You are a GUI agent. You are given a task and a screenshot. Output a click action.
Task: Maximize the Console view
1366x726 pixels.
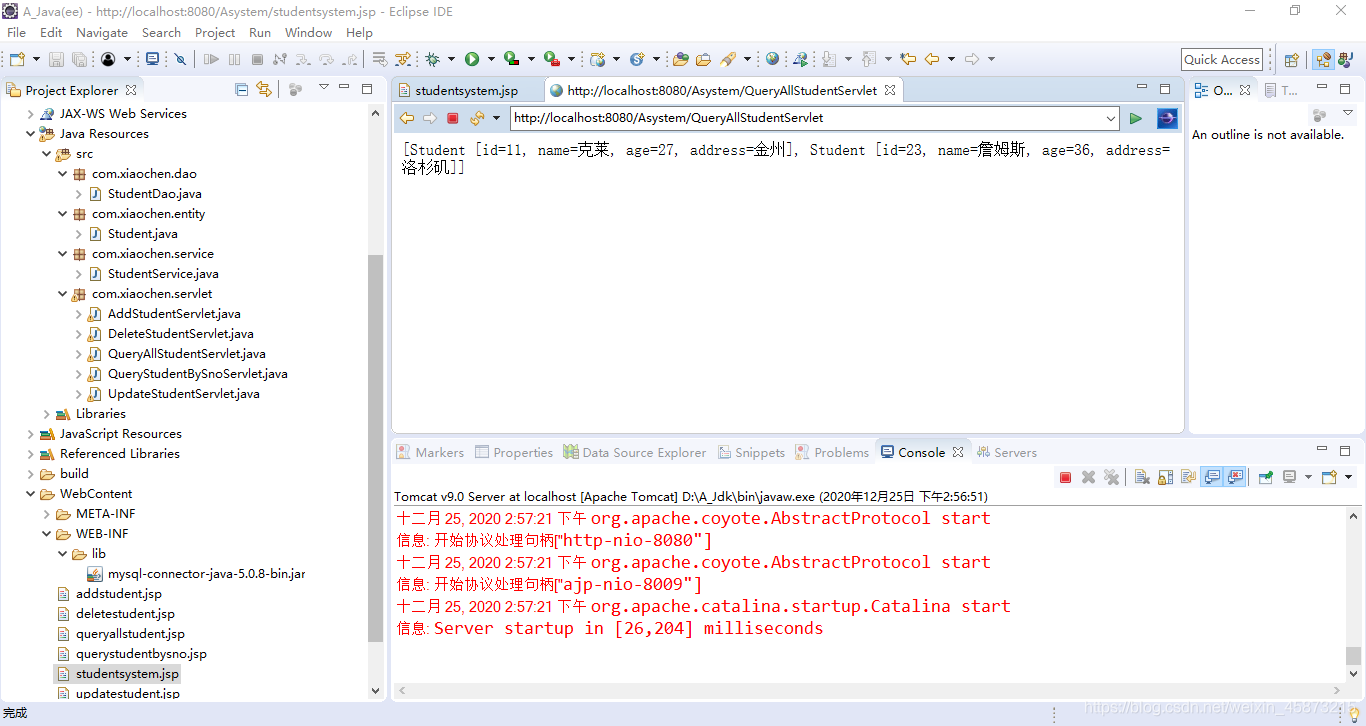click(x=1345, y=451)
